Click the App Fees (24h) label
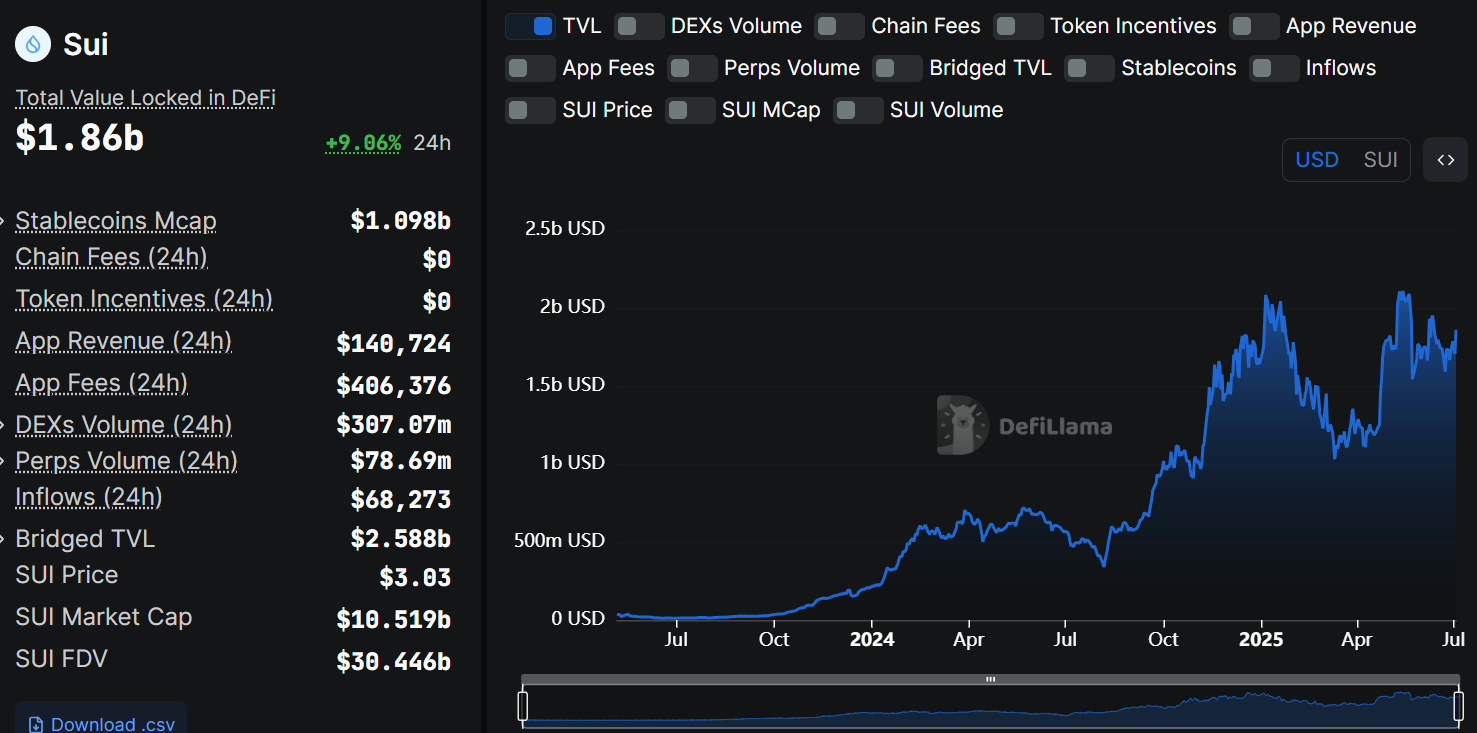1477x733 pixels. coord(101,383)
